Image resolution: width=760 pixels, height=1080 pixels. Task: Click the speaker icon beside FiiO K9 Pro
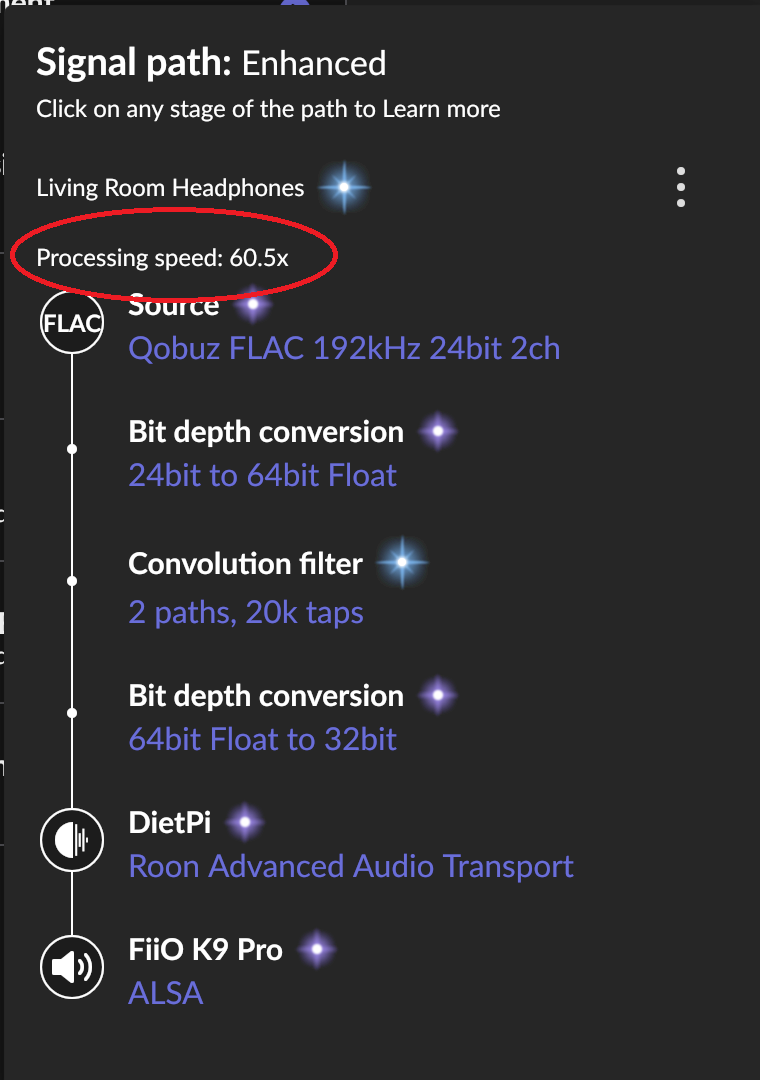(x=71, y=967)
